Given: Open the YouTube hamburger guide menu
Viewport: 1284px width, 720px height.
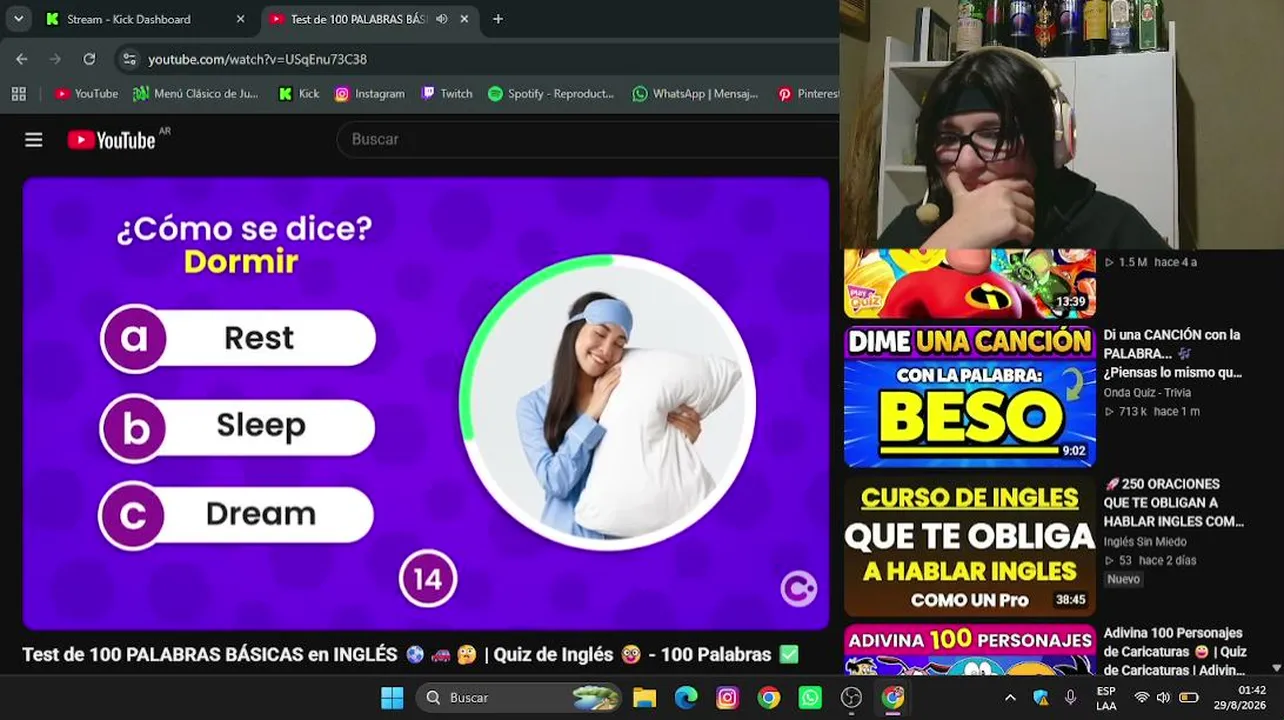Looking at the screenshot, I should (34, 140).
